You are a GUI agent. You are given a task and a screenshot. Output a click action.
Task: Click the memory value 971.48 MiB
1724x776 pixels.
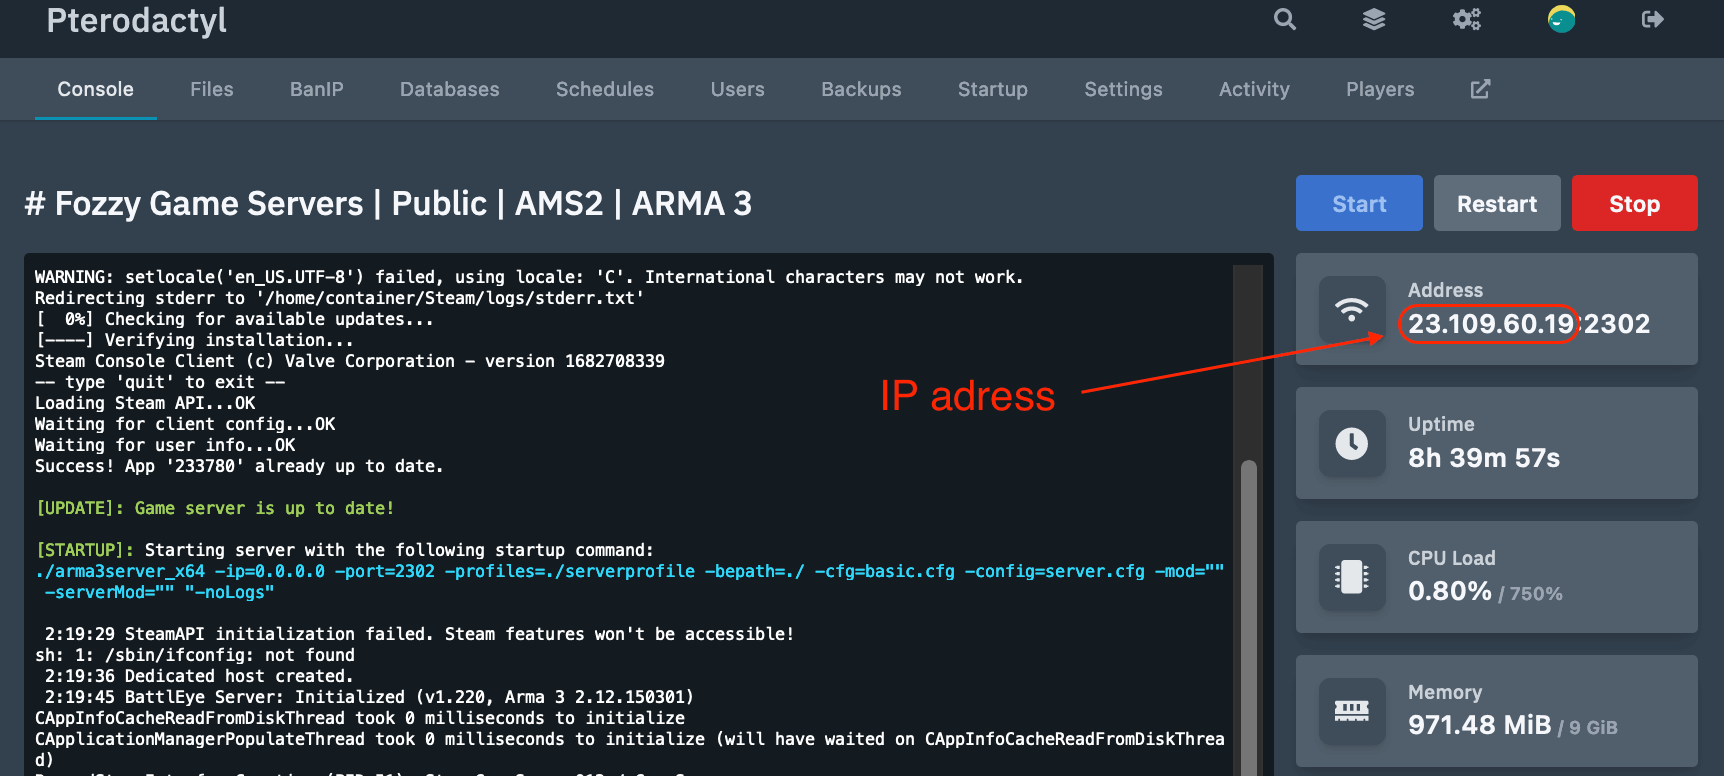point(1480,725)
